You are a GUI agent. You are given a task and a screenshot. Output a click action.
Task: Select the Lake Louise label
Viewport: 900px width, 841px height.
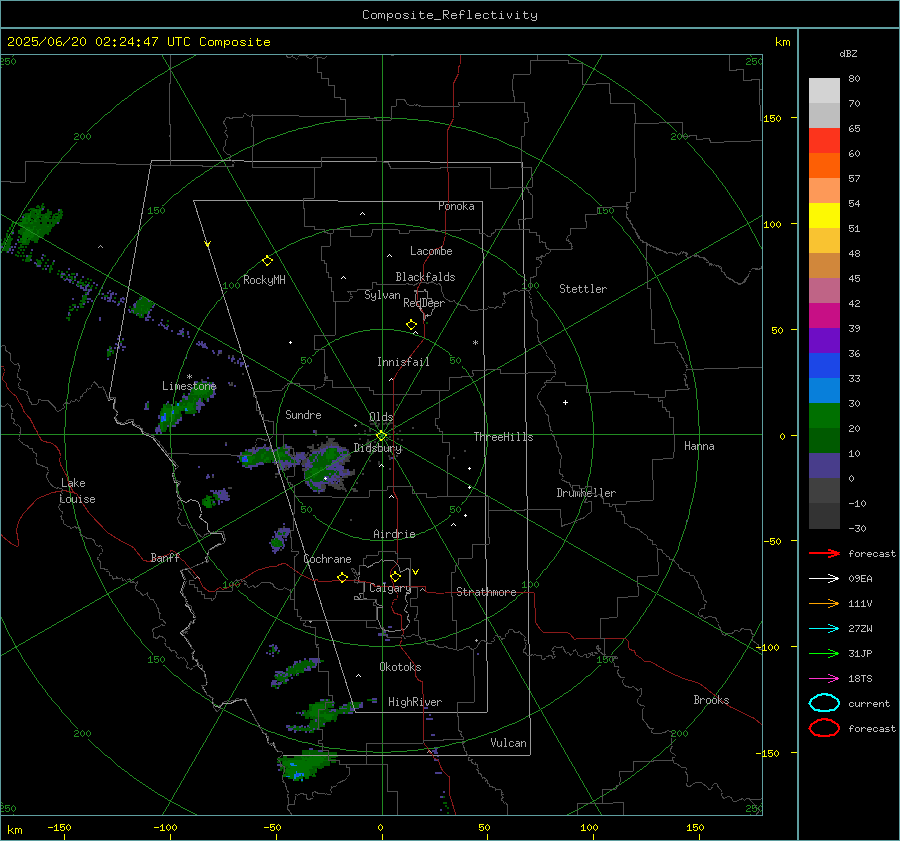coord(77,491)
